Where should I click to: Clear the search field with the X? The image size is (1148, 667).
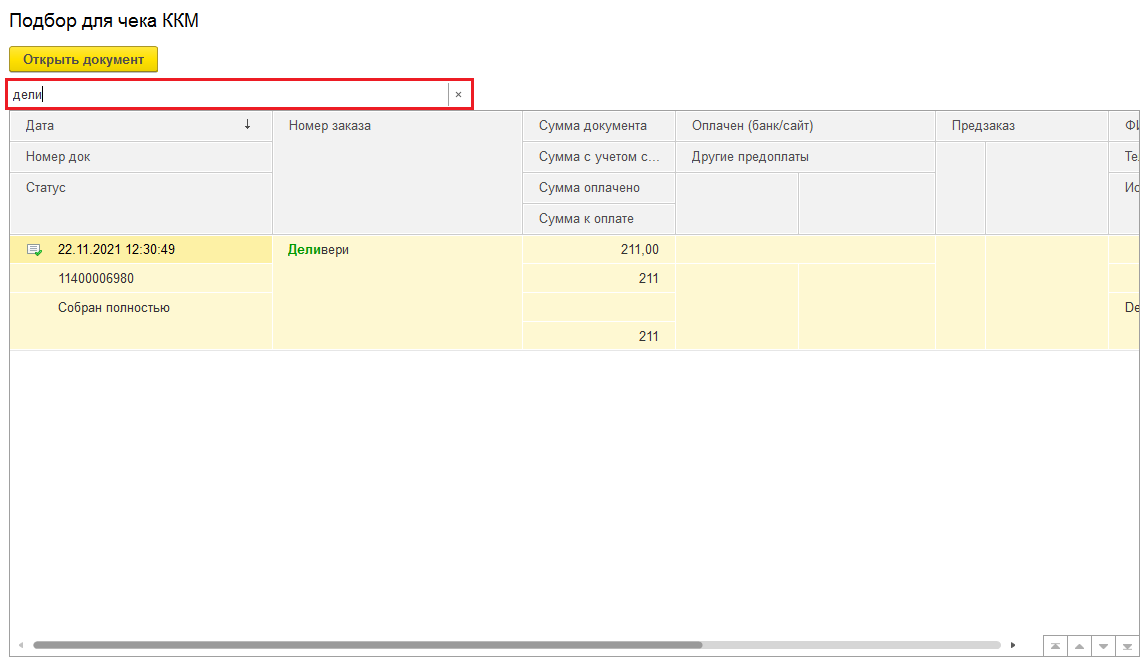pos(458,95)
